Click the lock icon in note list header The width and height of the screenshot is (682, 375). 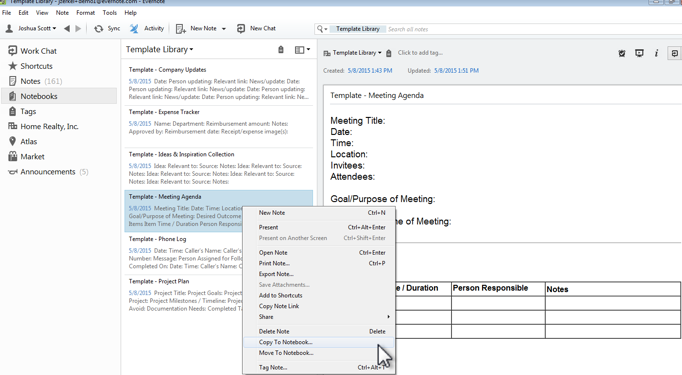pos(281,50)
